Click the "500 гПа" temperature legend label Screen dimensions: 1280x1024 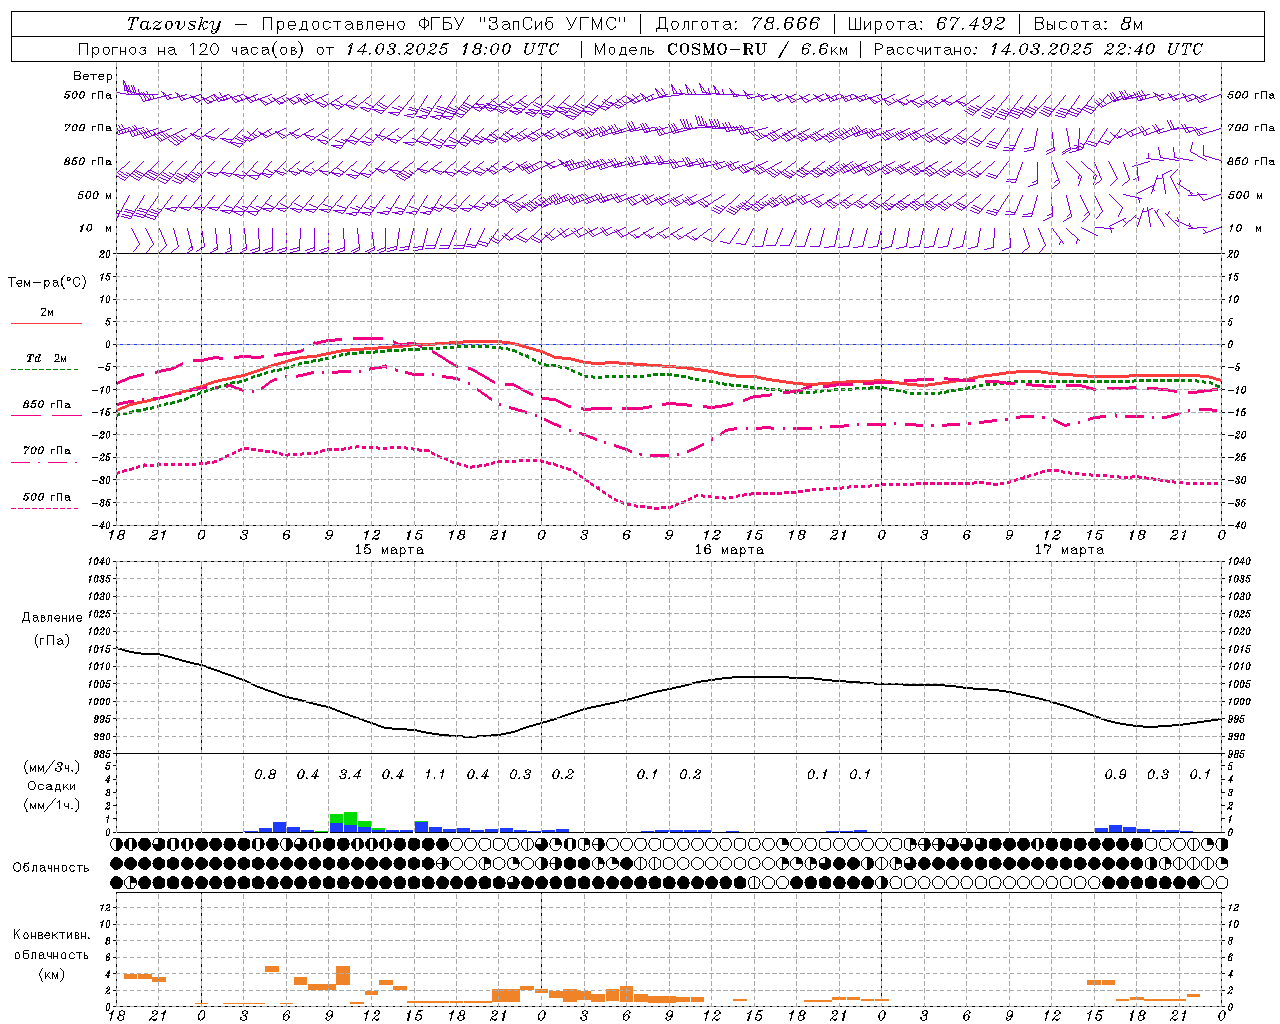[x=46, y=497]
